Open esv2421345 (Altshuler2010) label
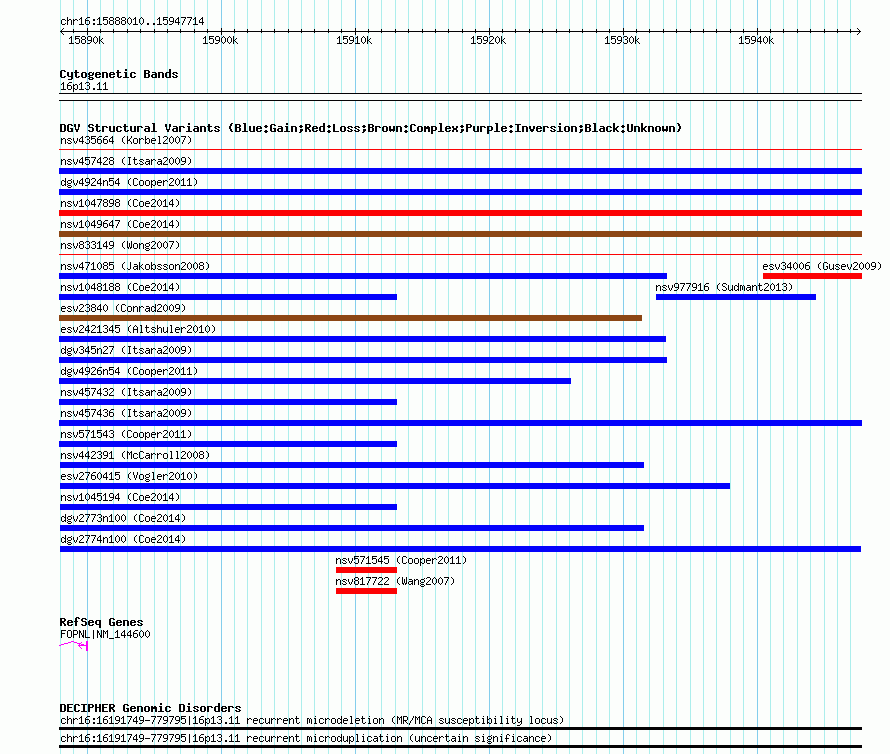890x754 pixels. click(x=138, y=329)
